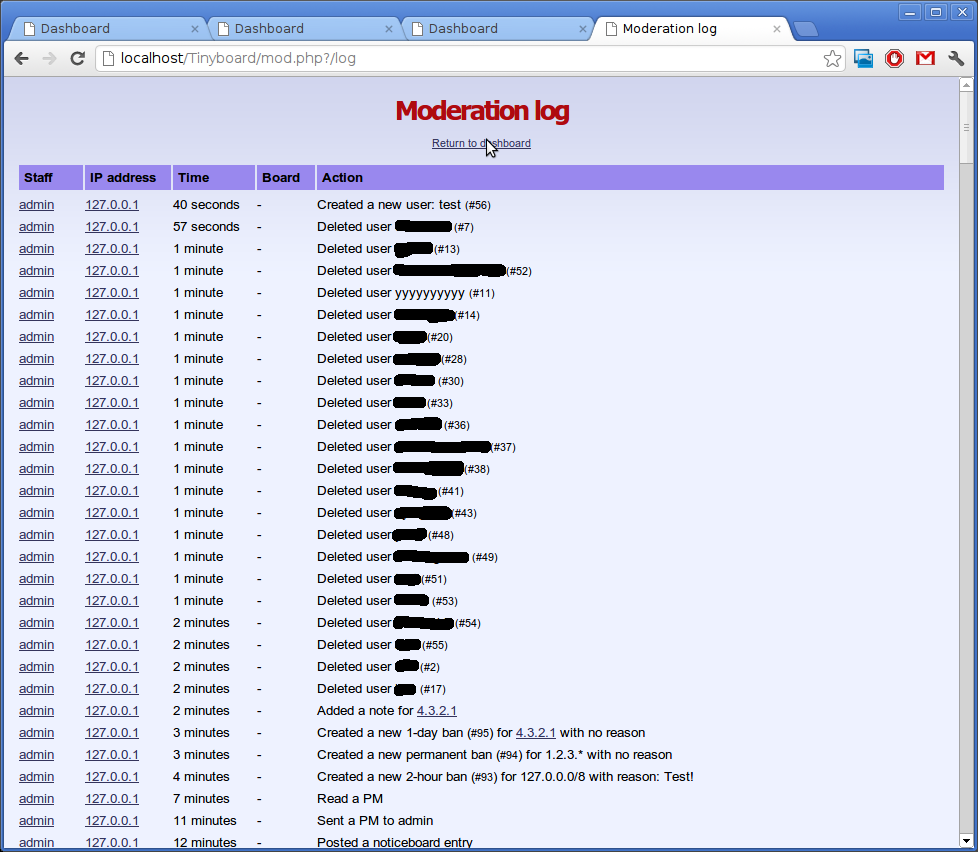Bookmark this page with the star icon

(832, 59)
